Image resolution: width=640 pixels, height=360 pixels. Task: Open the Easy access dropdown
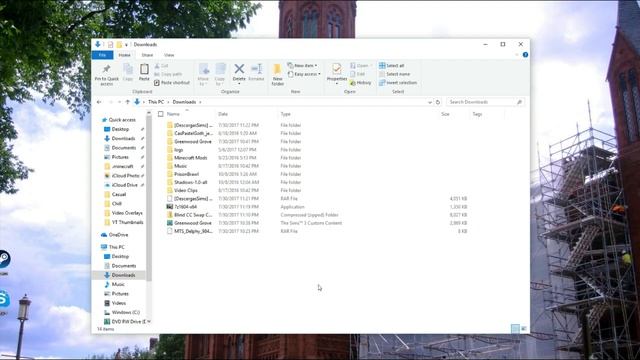click(304, 74)
